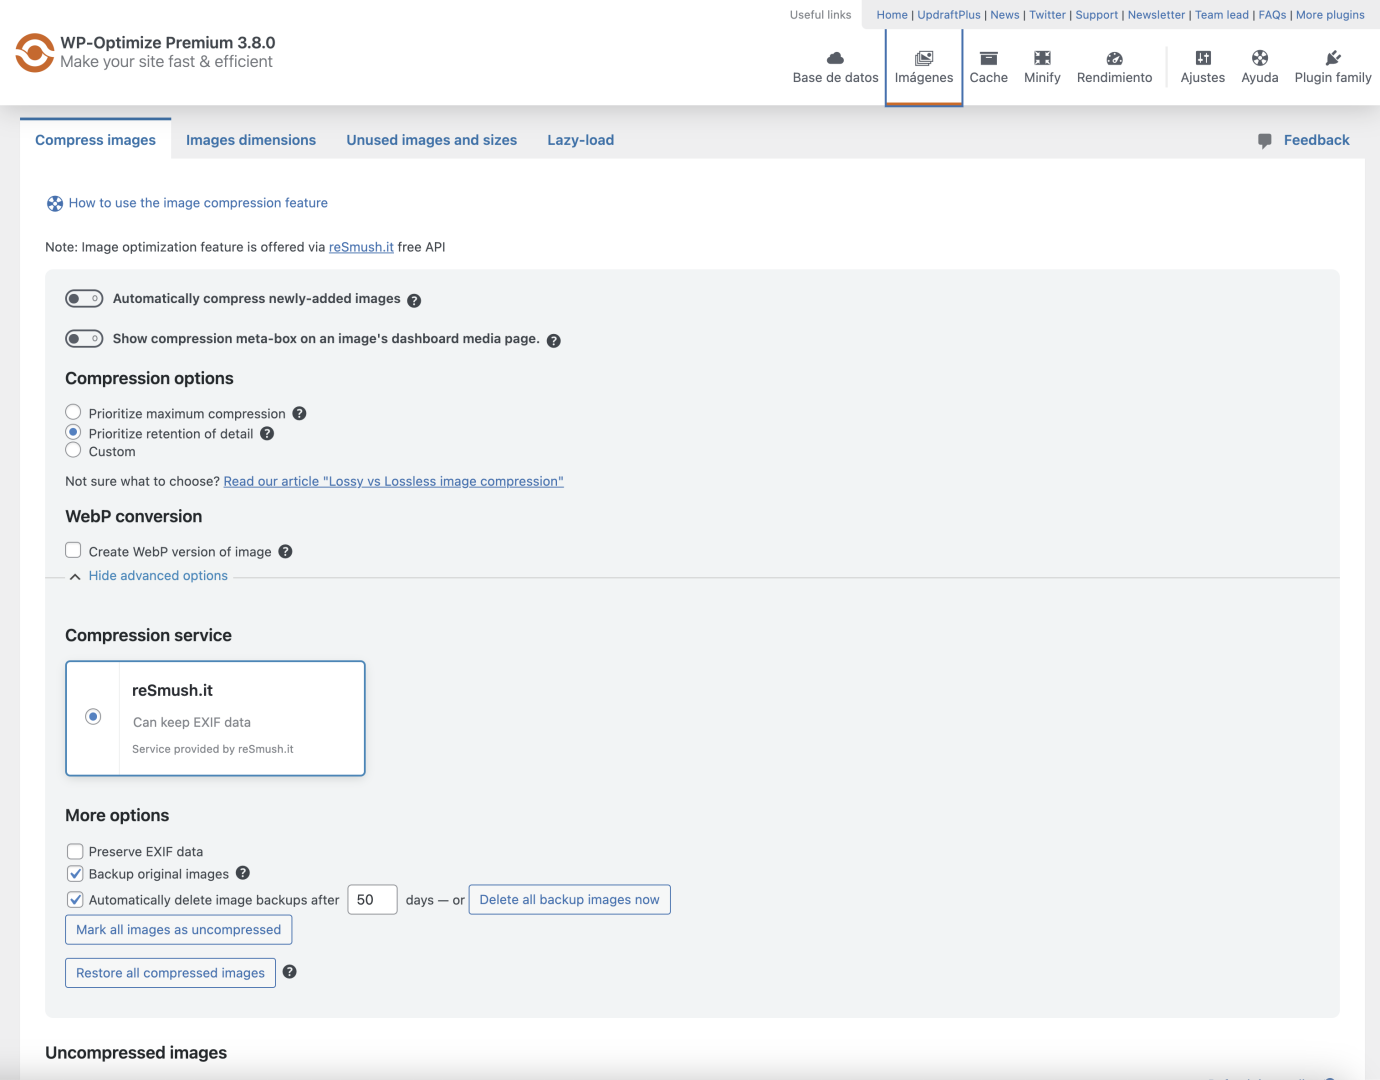1380x1080 pixels.
Task: Click help icon next to Create WebP version
Action: pos(285,551)
